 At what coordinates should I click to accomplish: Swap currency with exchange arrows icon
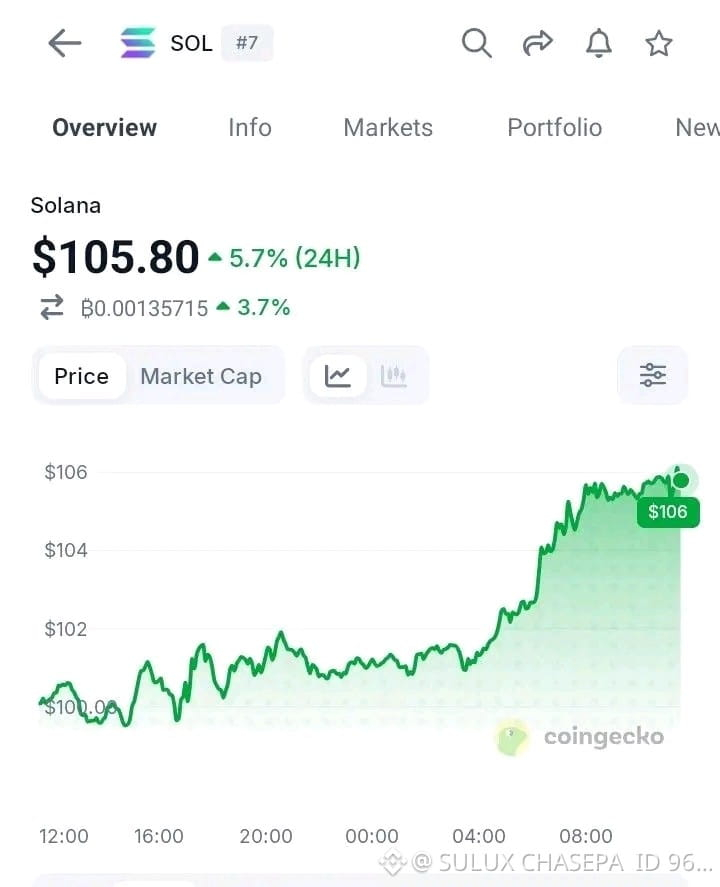(x=52, y=308)
